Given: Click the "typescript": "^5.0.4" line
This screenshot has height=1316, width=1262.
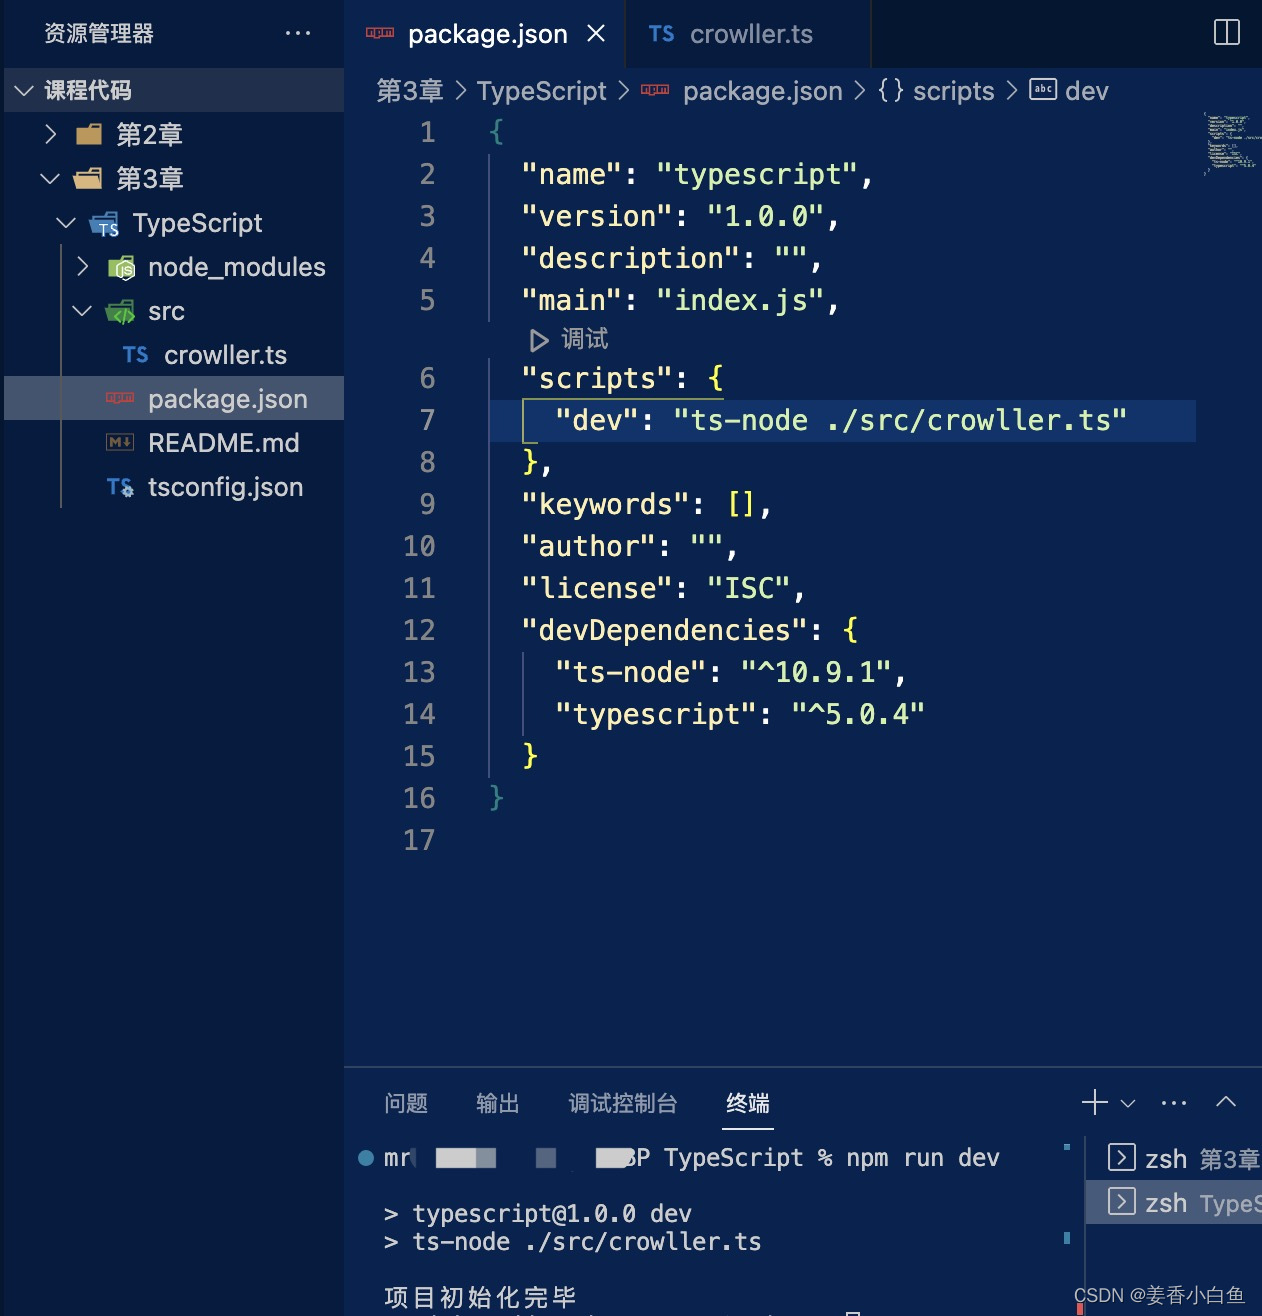Looking at the screenshot, I should (739, 714).
